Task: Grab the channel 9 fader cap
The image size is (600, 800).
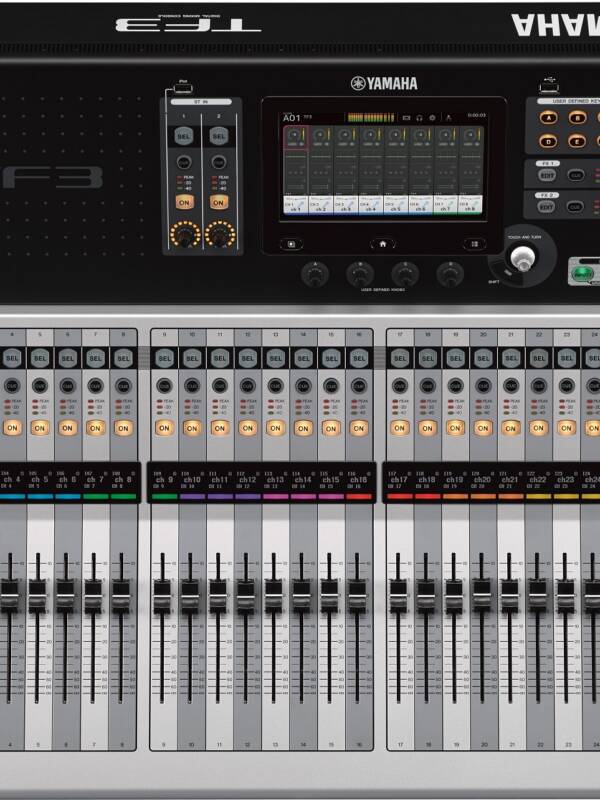Action: (x=162, y=596)
